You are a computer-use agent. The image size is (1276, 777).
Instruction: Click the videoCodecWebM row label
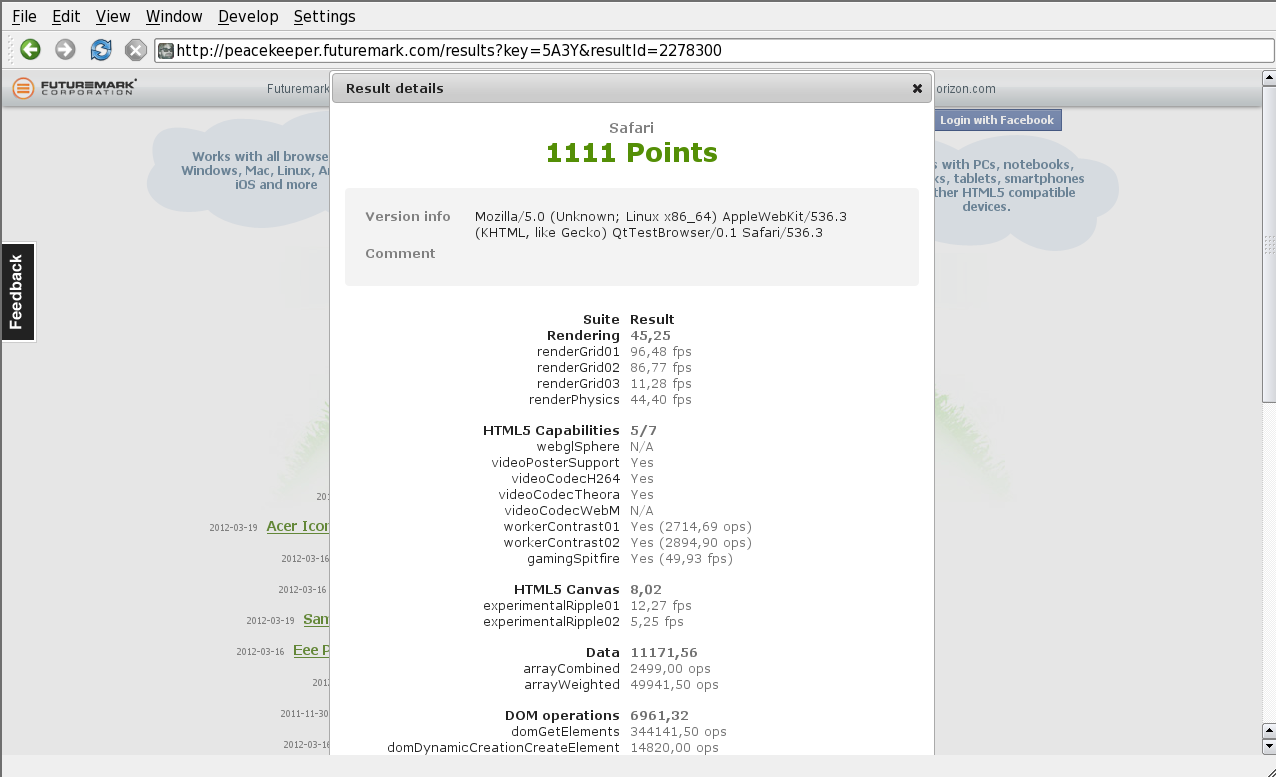click(562, 510)
